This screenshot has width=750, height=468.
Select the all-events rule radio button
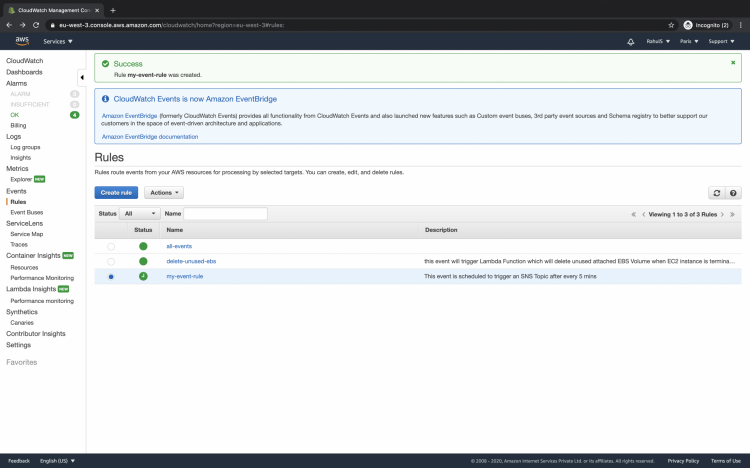pyautogui.click(x=111, y=246)
